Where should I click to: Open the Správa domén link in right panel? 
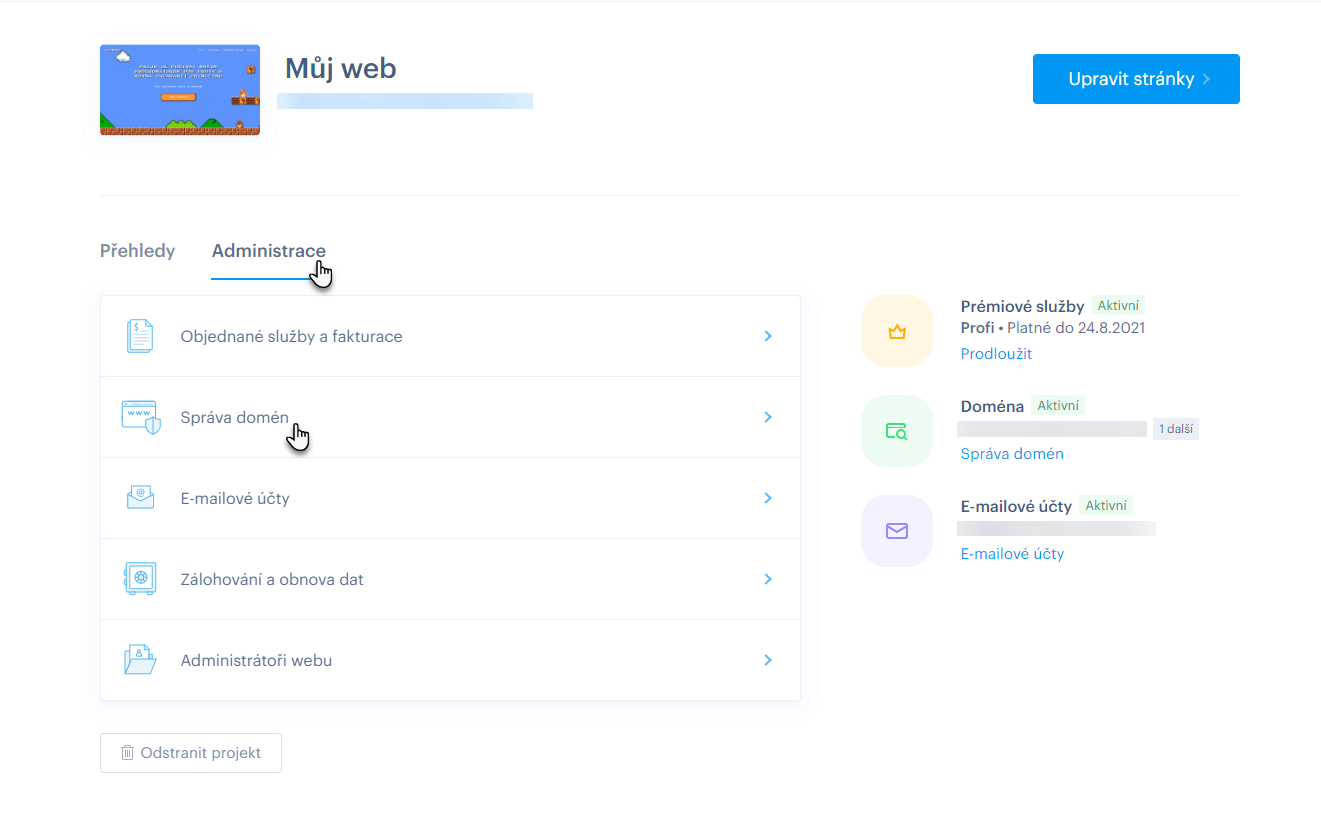coord(1012,454)
